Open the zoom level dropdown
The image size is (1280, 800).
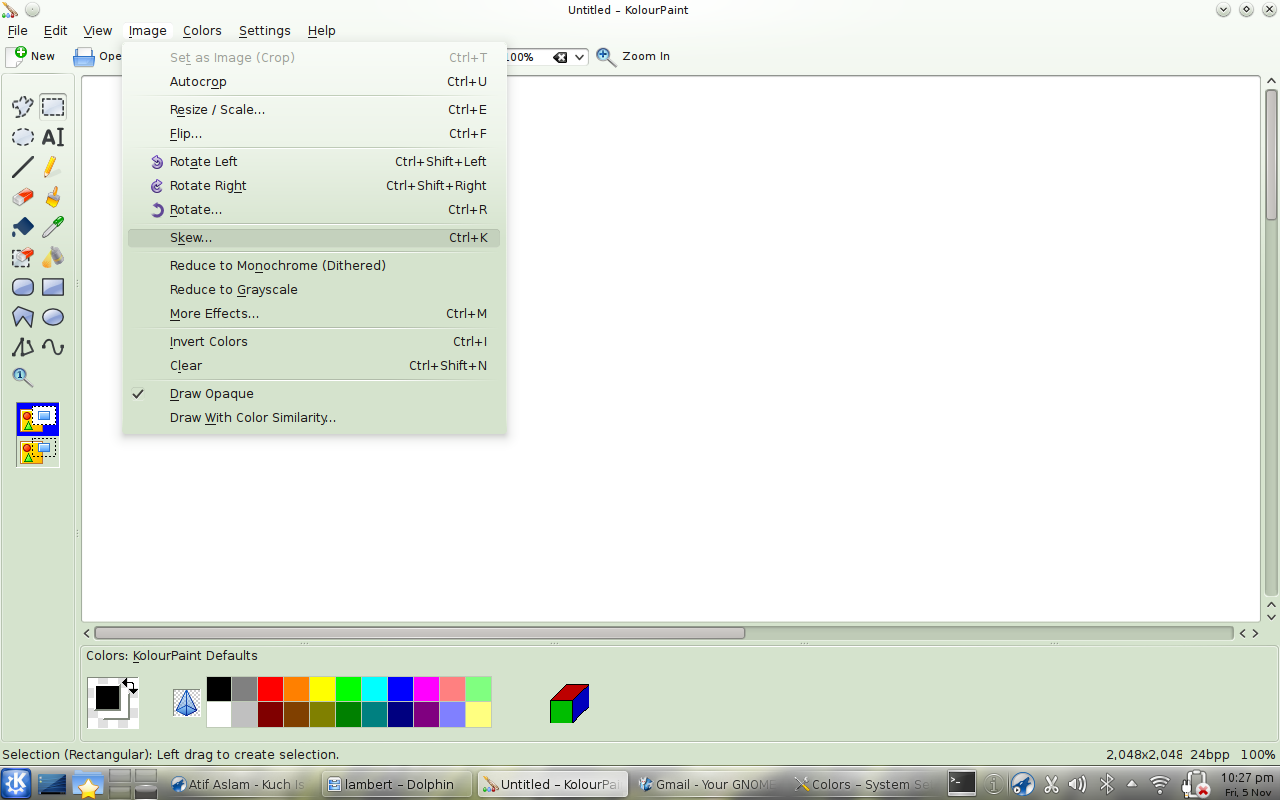579,57
